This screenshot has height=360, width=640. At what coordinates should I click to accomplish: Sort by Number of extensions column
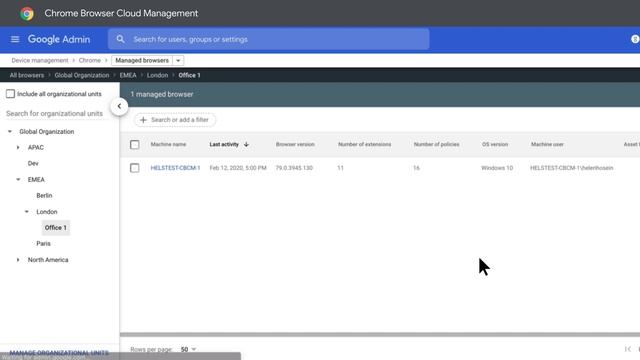[364, 144]
